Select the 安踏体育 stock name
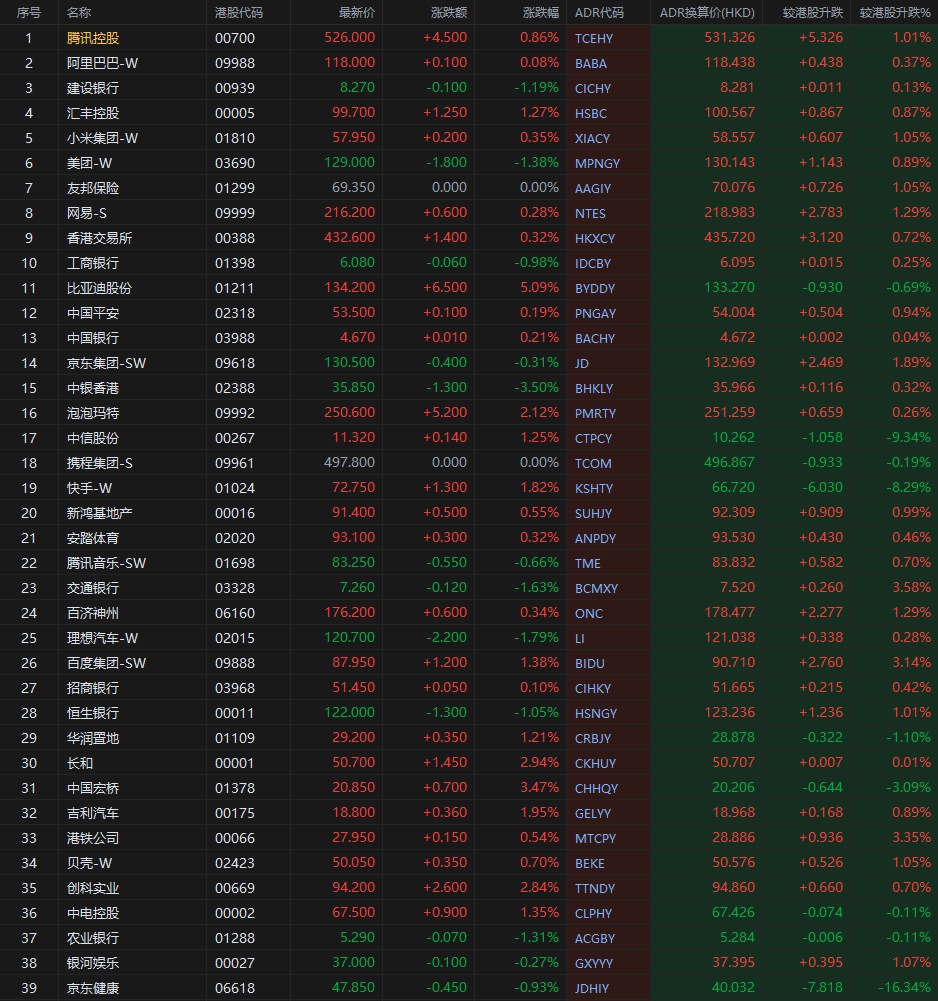The image size is (938, 1001). [x=93, y=538]
